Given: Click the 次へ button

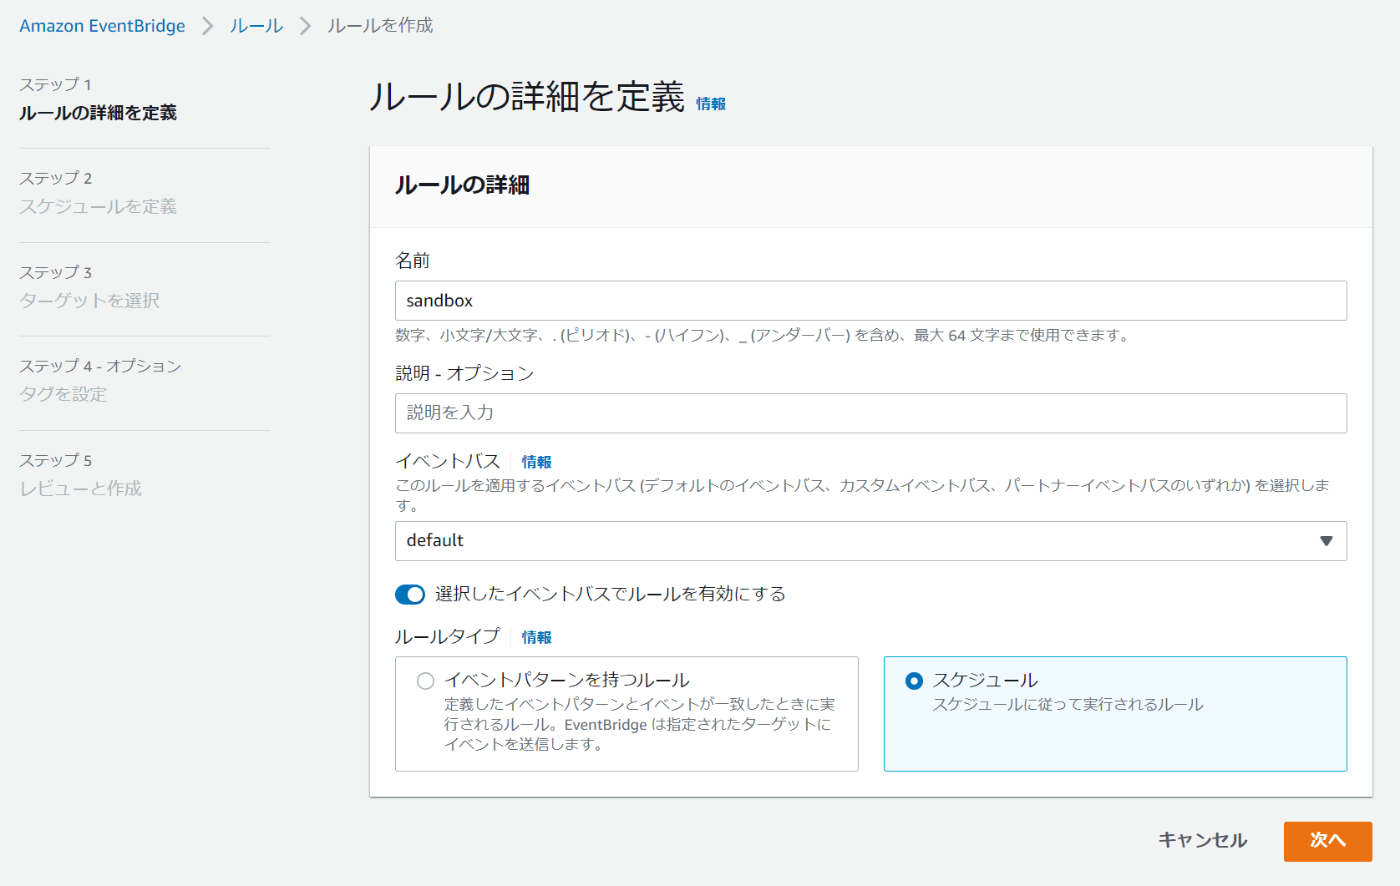Looking at the screenshot, I should (1328, 841).
